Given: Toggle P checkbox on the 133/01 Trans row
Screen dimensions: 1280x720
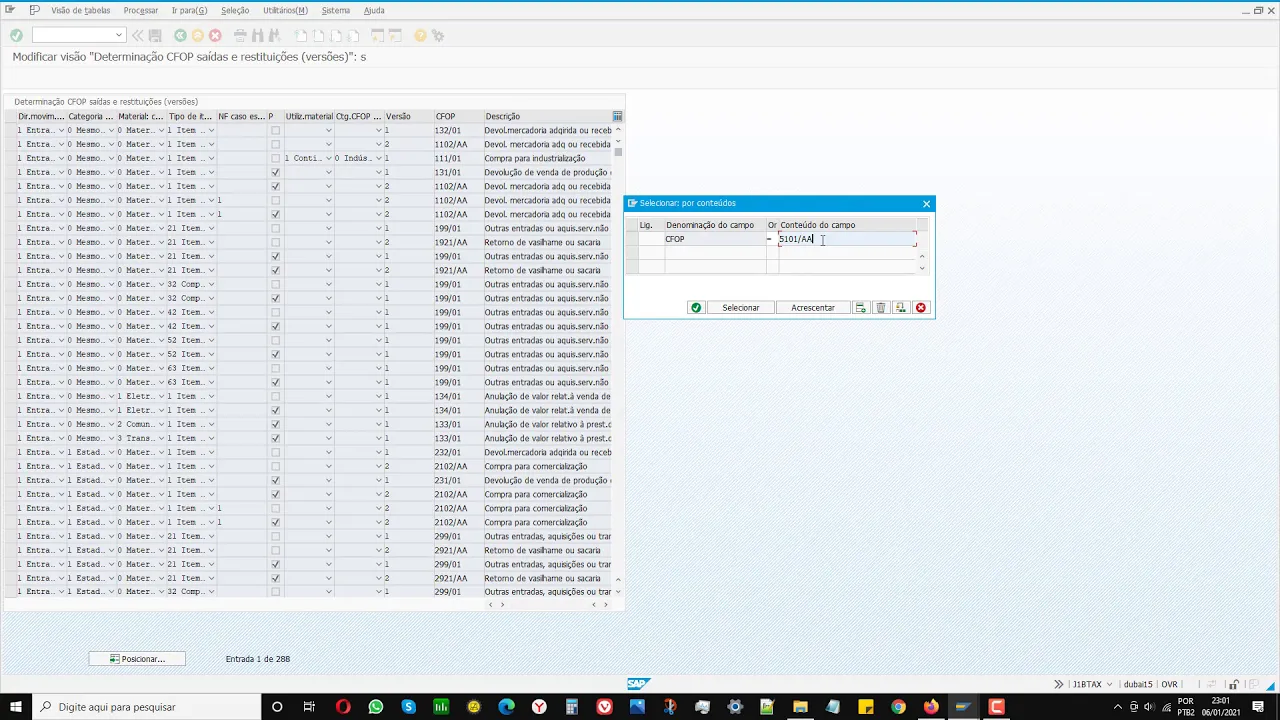Looking at the screenshot, I should coord(275,438).
